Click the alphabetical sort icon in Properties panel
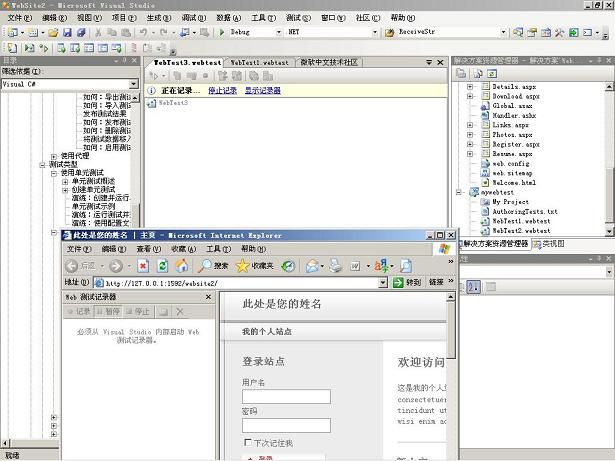615x461 pixels. [474, 287]
